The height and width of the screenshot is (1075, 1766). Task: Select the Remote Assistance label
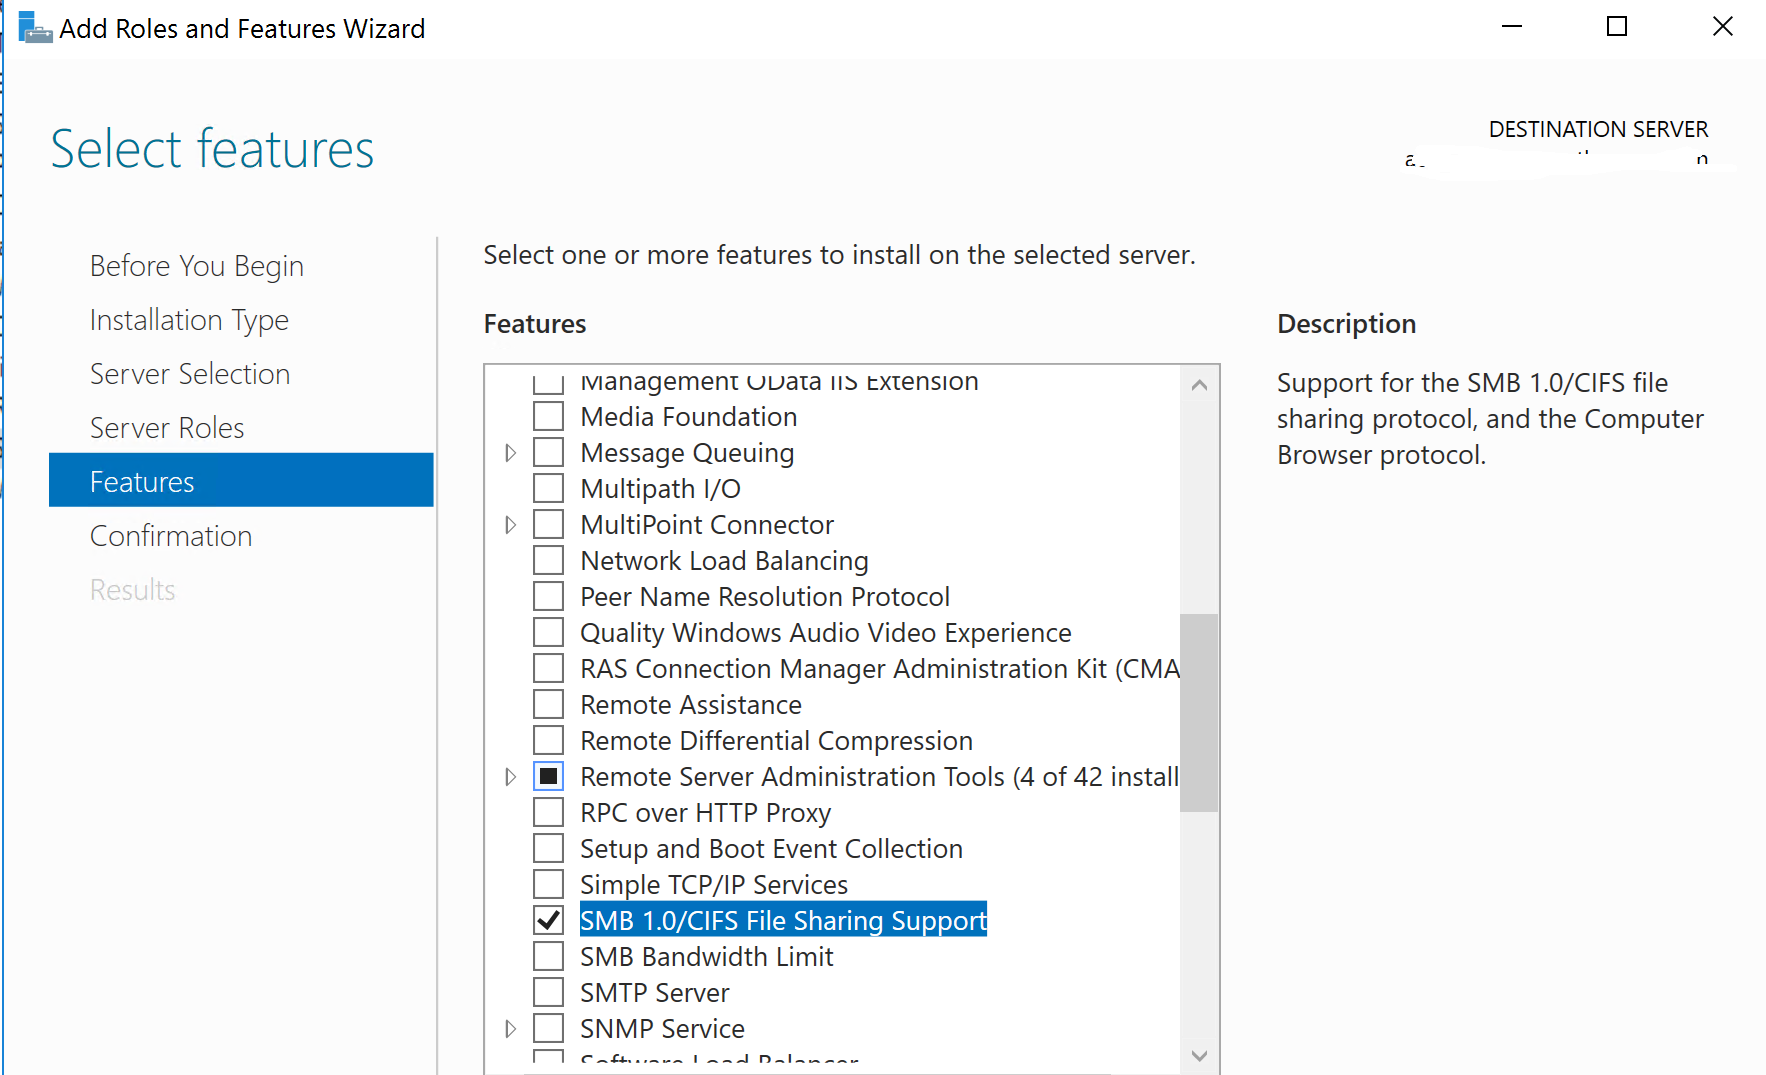coord(691,705)
